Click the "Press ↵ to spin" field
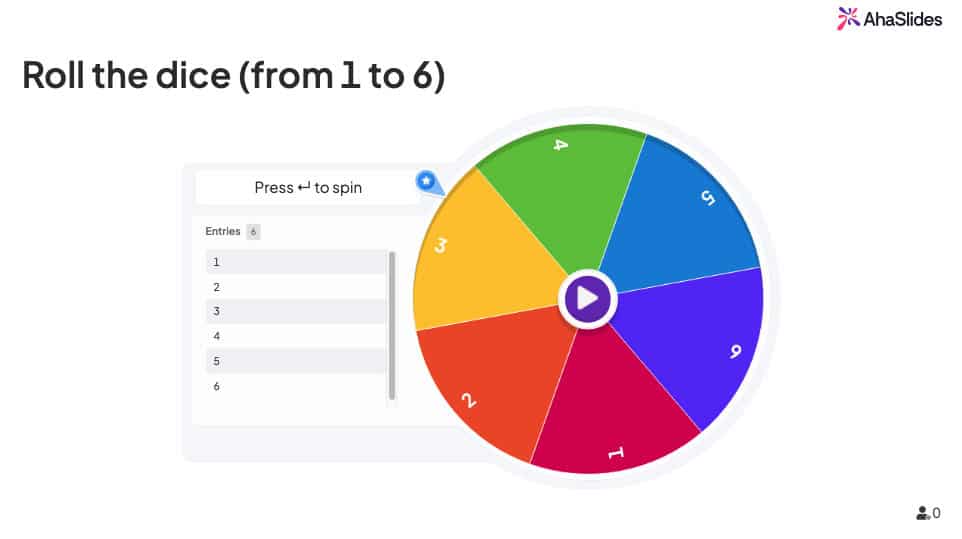 pos(308,187)
